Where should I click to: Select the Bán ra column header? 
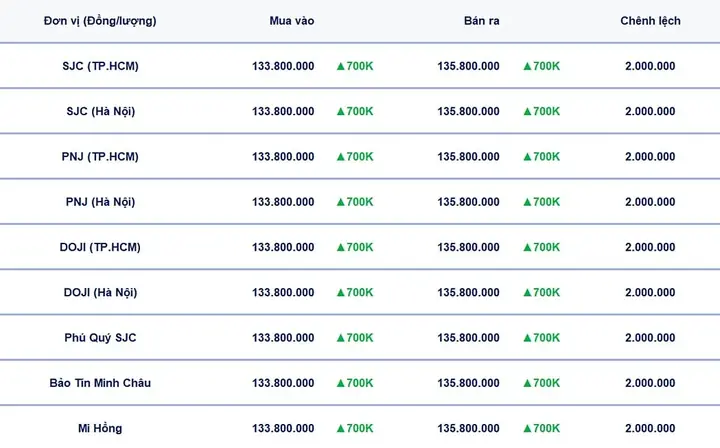(x=481, y=21)
